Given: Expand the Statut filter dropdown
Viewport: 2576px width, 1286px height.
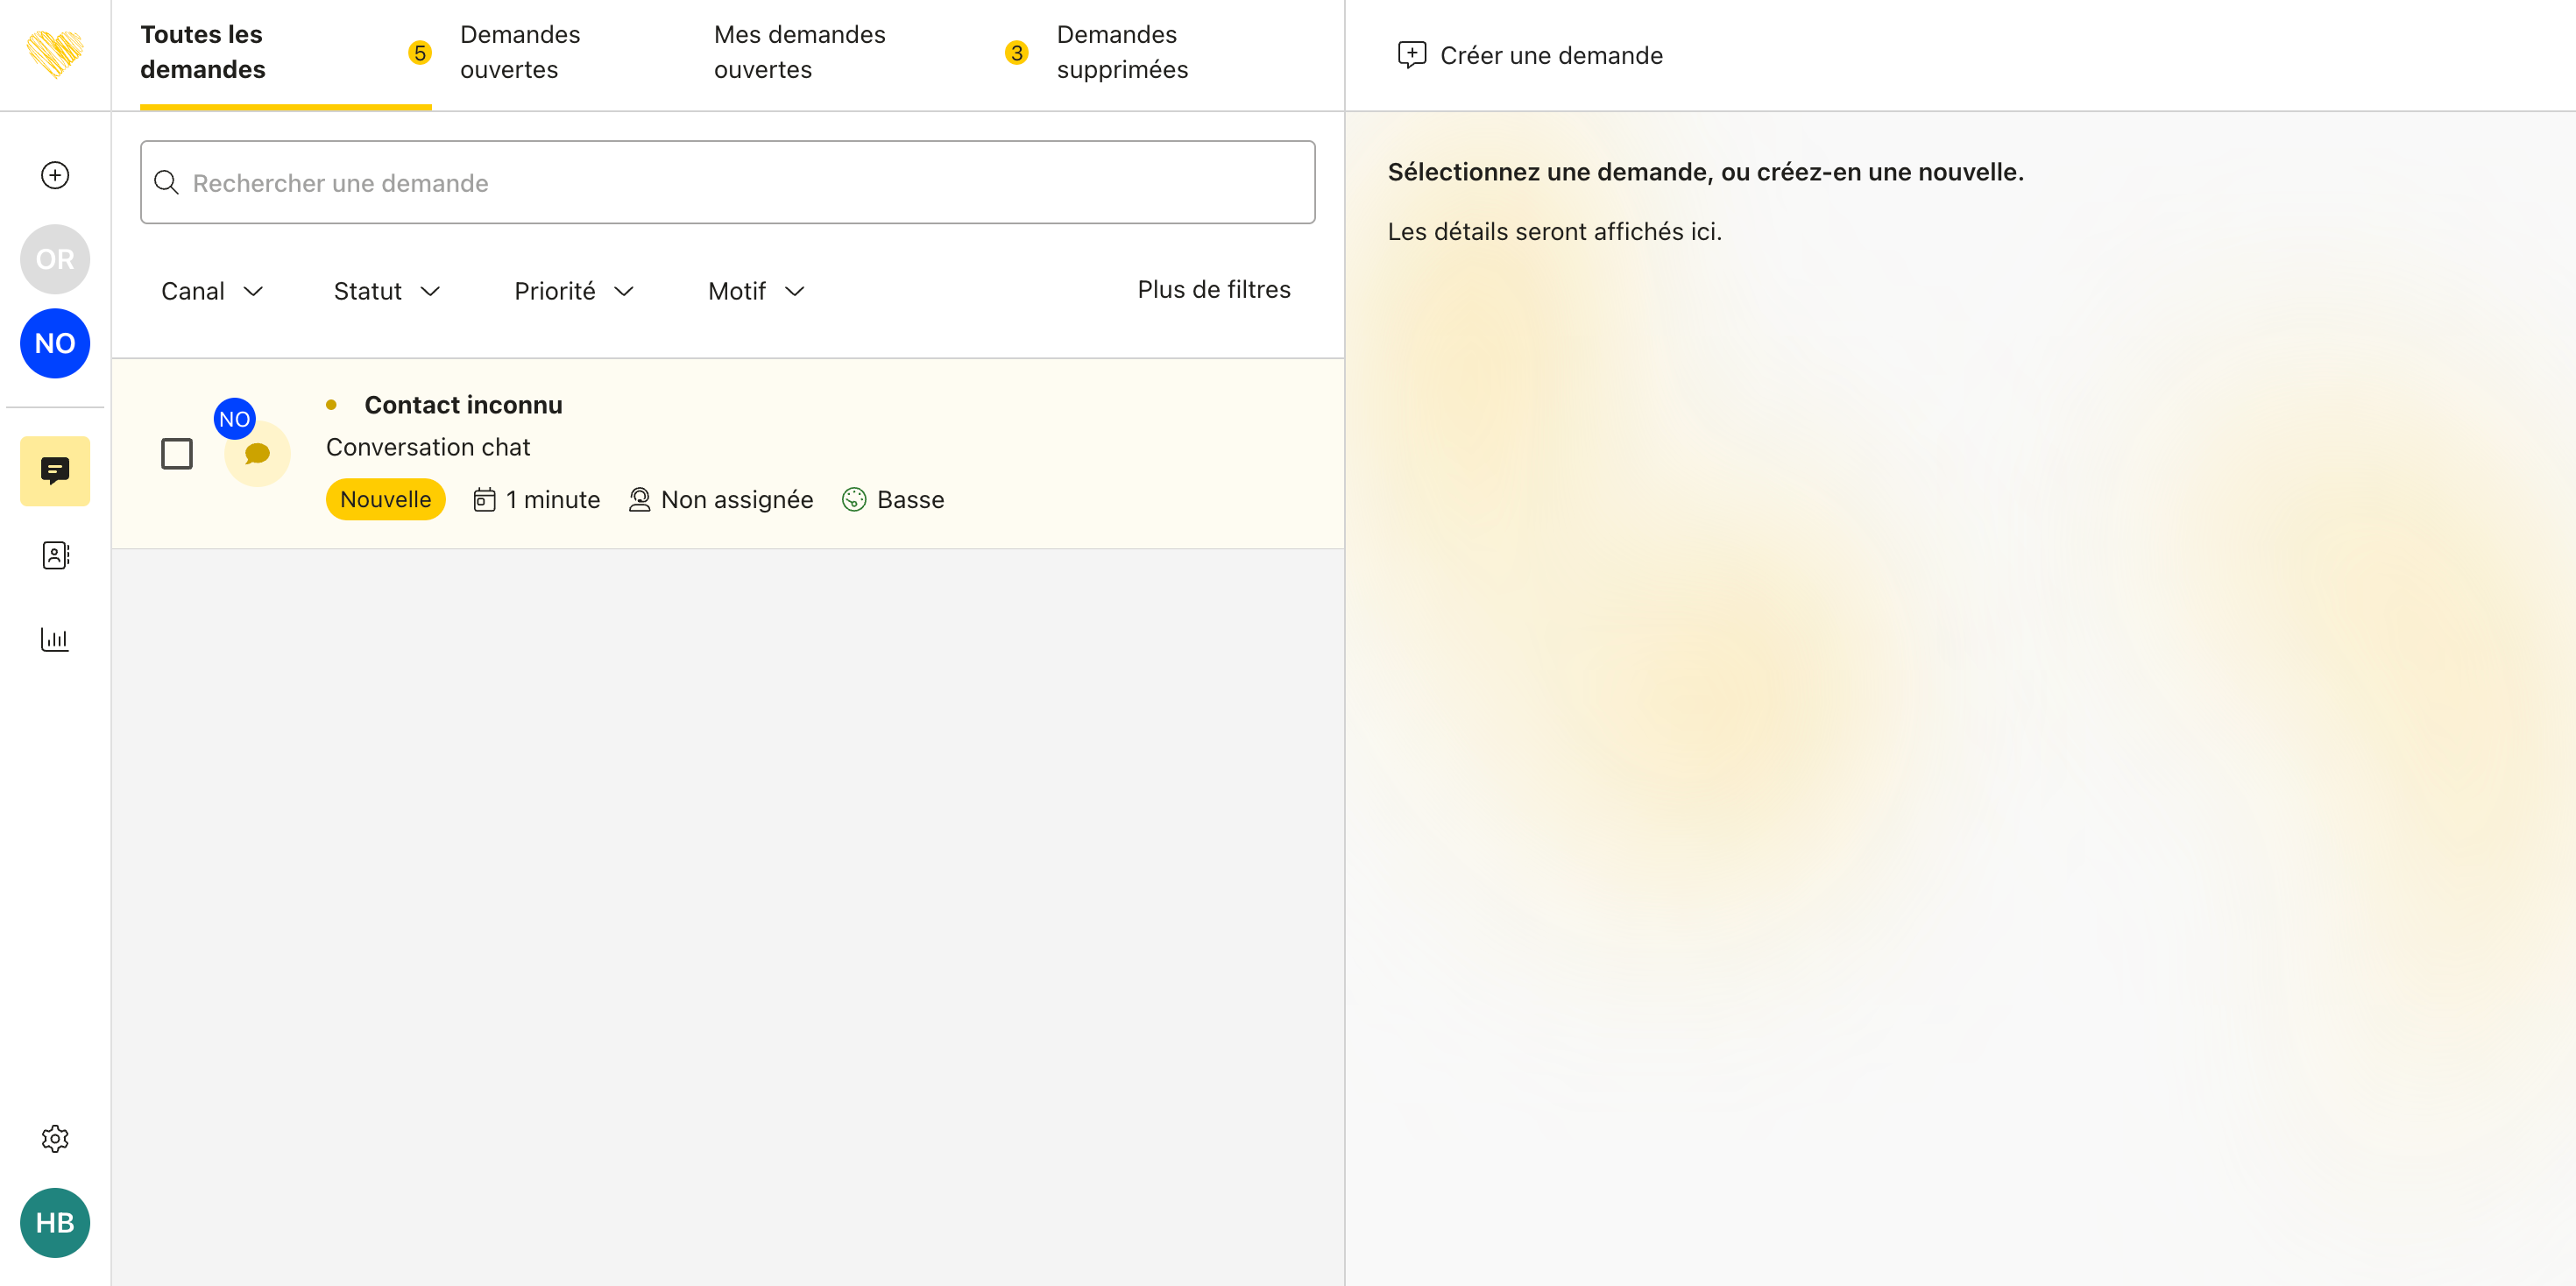Looking at the screenshot, I should 387,291.
